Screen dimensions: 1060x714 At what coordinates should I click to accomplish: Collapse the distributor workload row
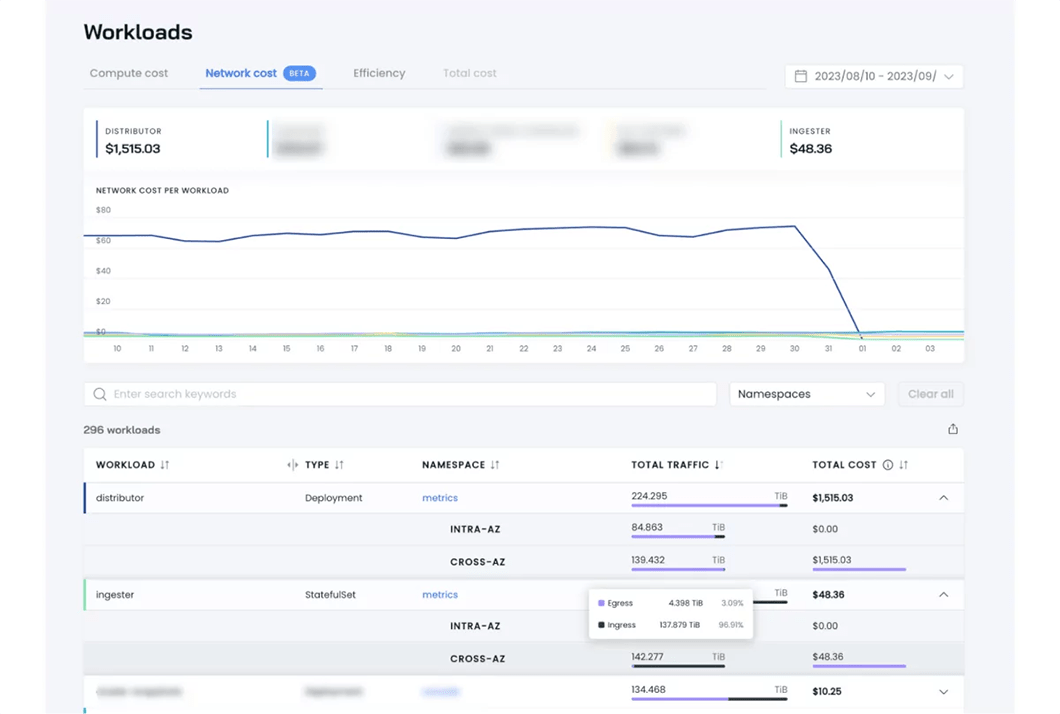(x=943, y=497)
